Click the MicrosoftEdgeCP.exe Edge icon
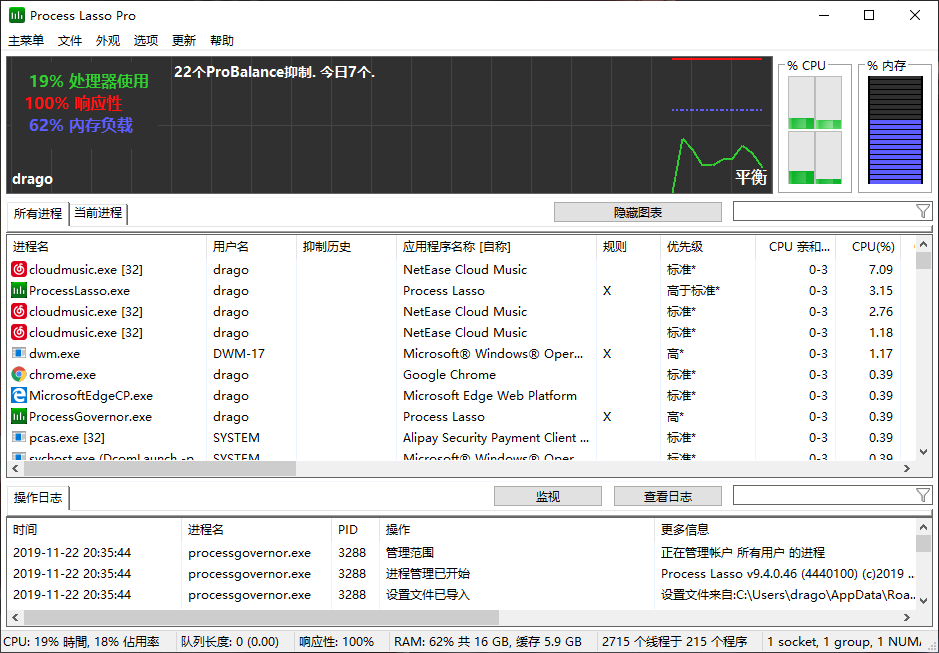 coord(19,395)
